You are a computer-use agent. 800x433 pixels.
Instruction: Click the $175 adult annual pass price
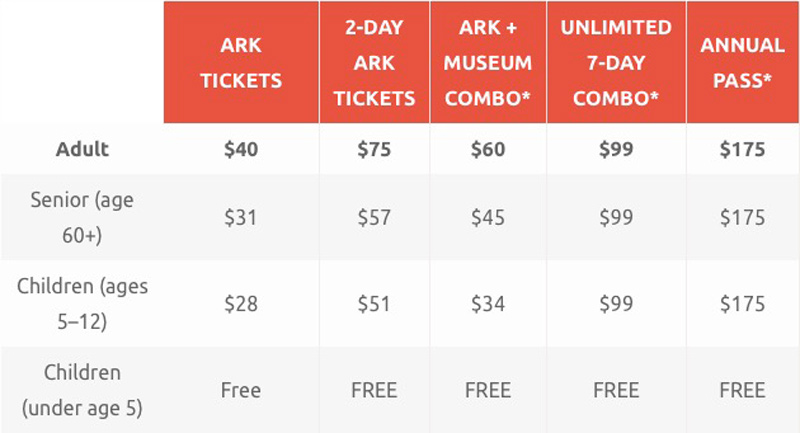click(x=742, y=149)
